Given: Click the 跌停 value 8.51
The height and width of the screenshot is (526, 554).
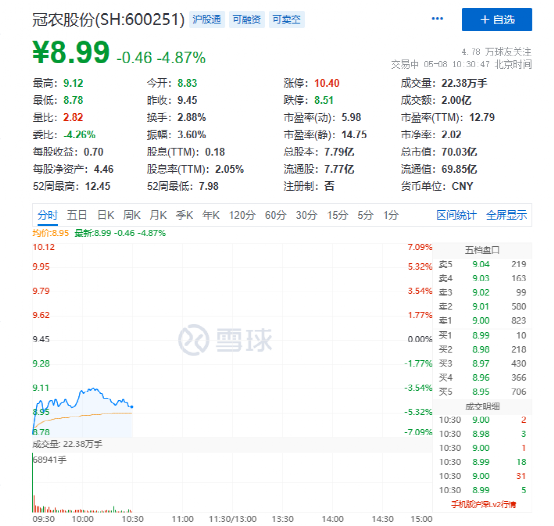Looking at the screenshot, I should [x=324, y=100].
